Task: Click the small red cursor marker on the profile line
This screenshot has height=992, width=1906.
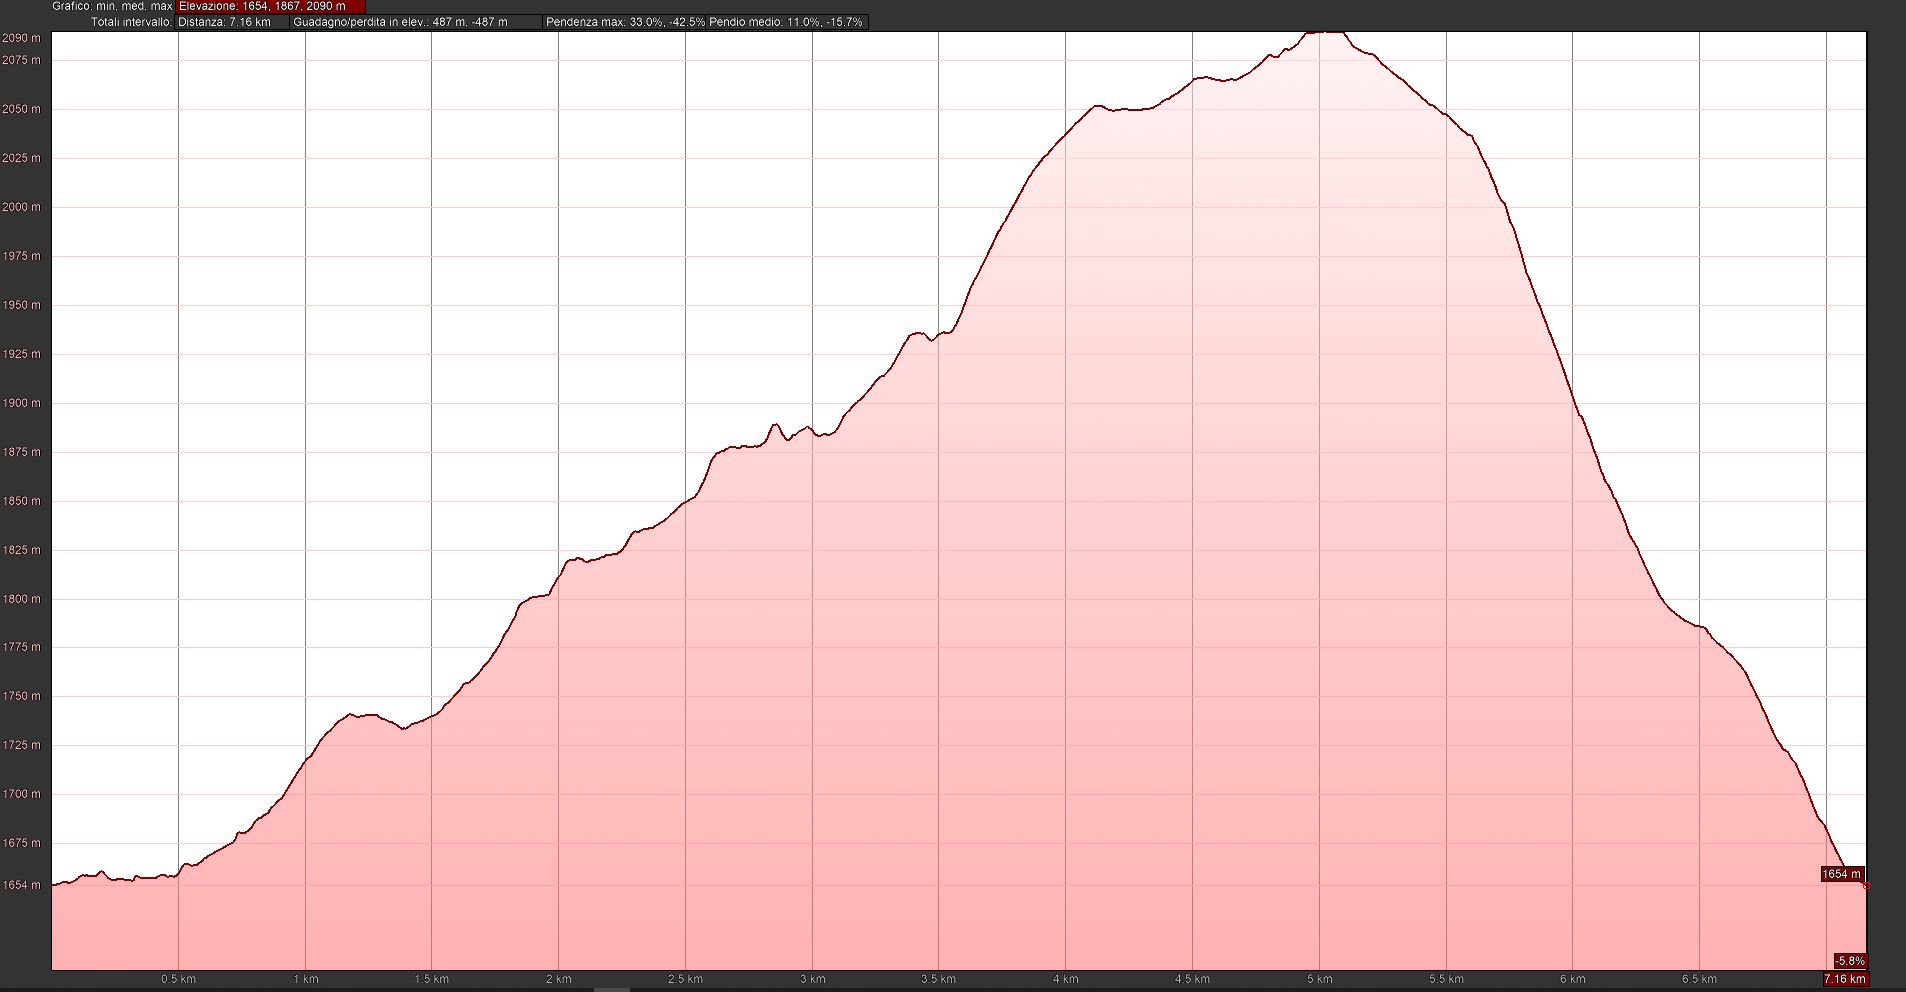Action: coord(1866,886)
